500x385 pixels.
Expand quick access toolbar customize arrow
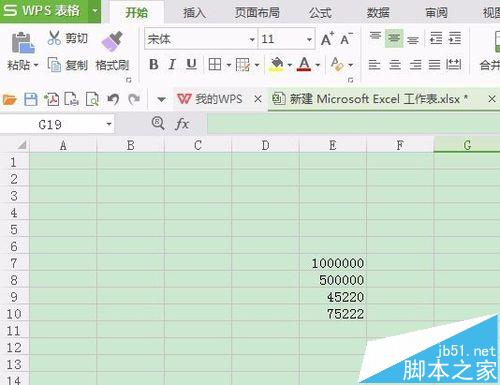pyautogui.click(x=161, y=100)
